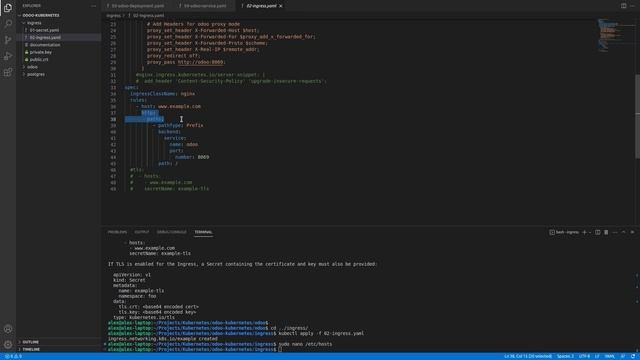Viewport: 640px width, 360px height.
Task: Change file encoding UTF-8
Action: point(584,356)
